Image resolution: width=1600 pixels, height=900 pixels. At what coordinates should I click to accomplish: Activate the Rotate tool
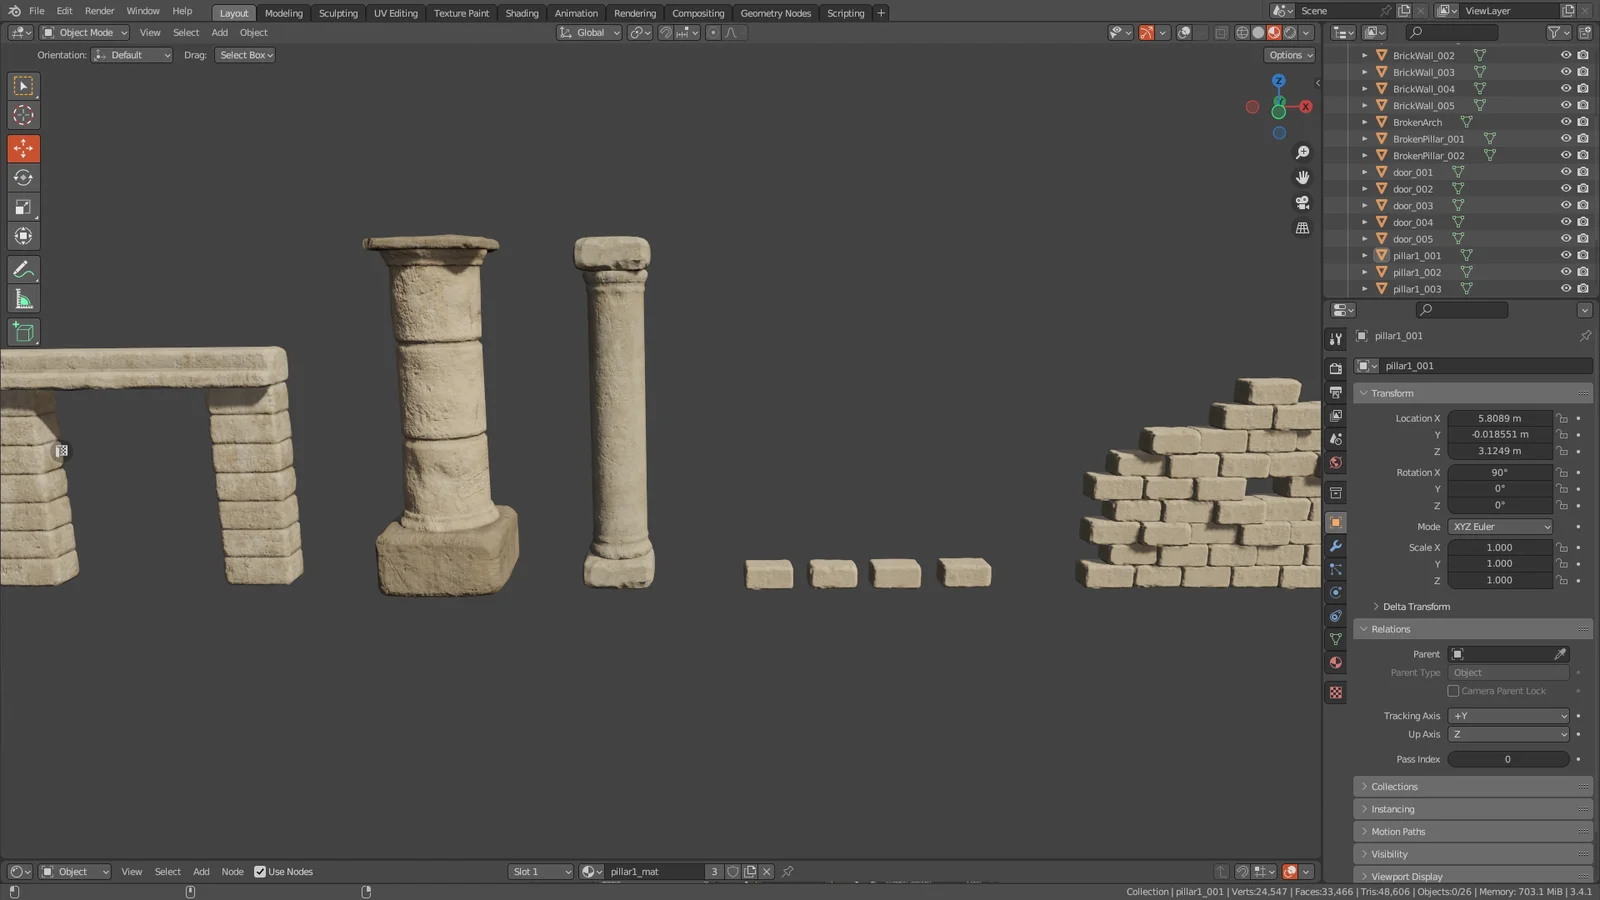(x=23, y=177)
